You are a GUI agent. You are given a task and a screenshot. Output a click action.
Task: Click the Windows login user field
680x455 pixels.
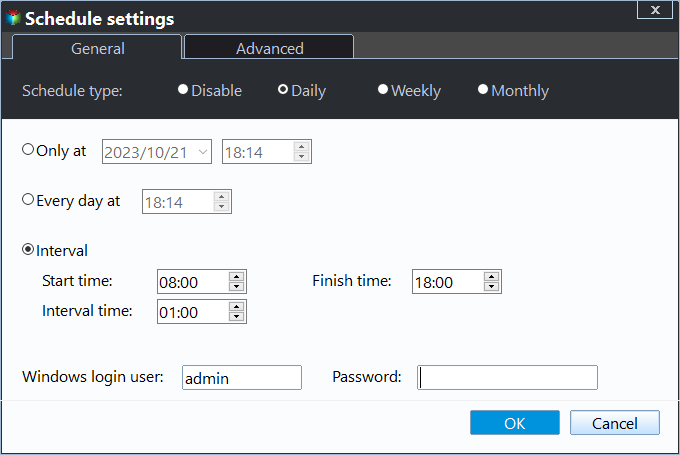click(242, 377)
